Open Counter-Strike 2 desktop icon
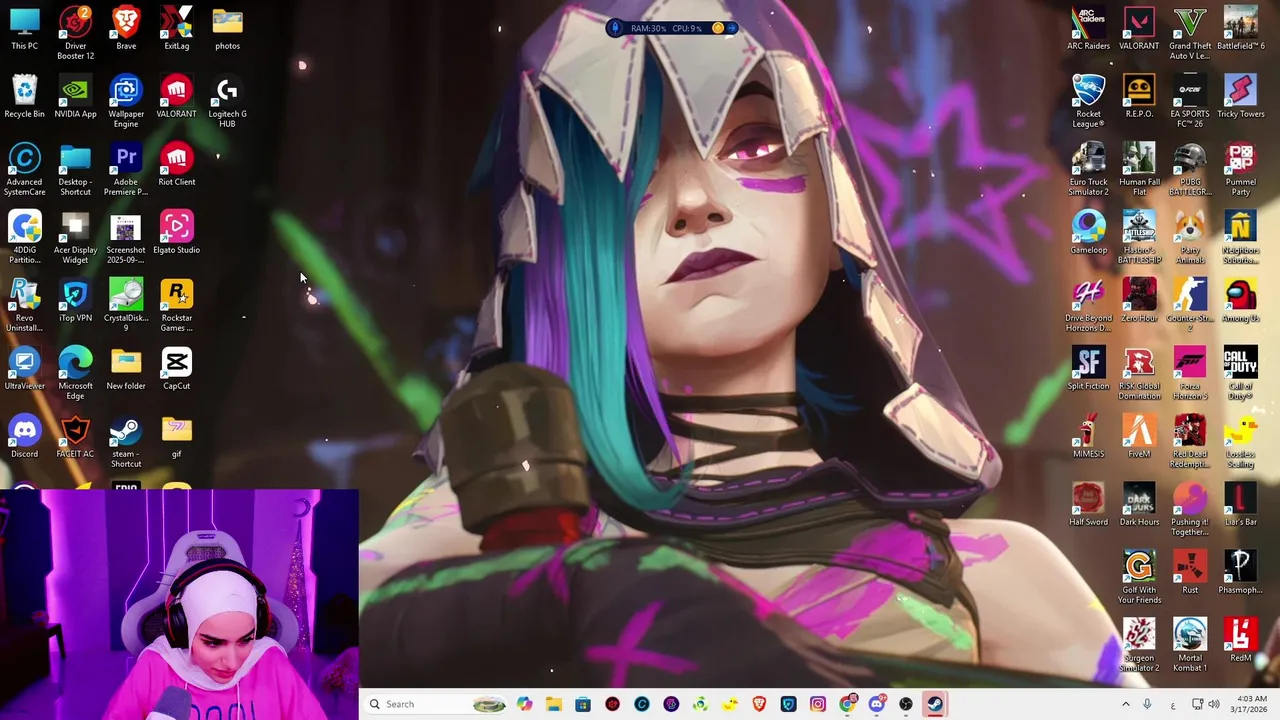Image resolution: width=1280 pixels, height=720 pixels. click(1190, 304)
